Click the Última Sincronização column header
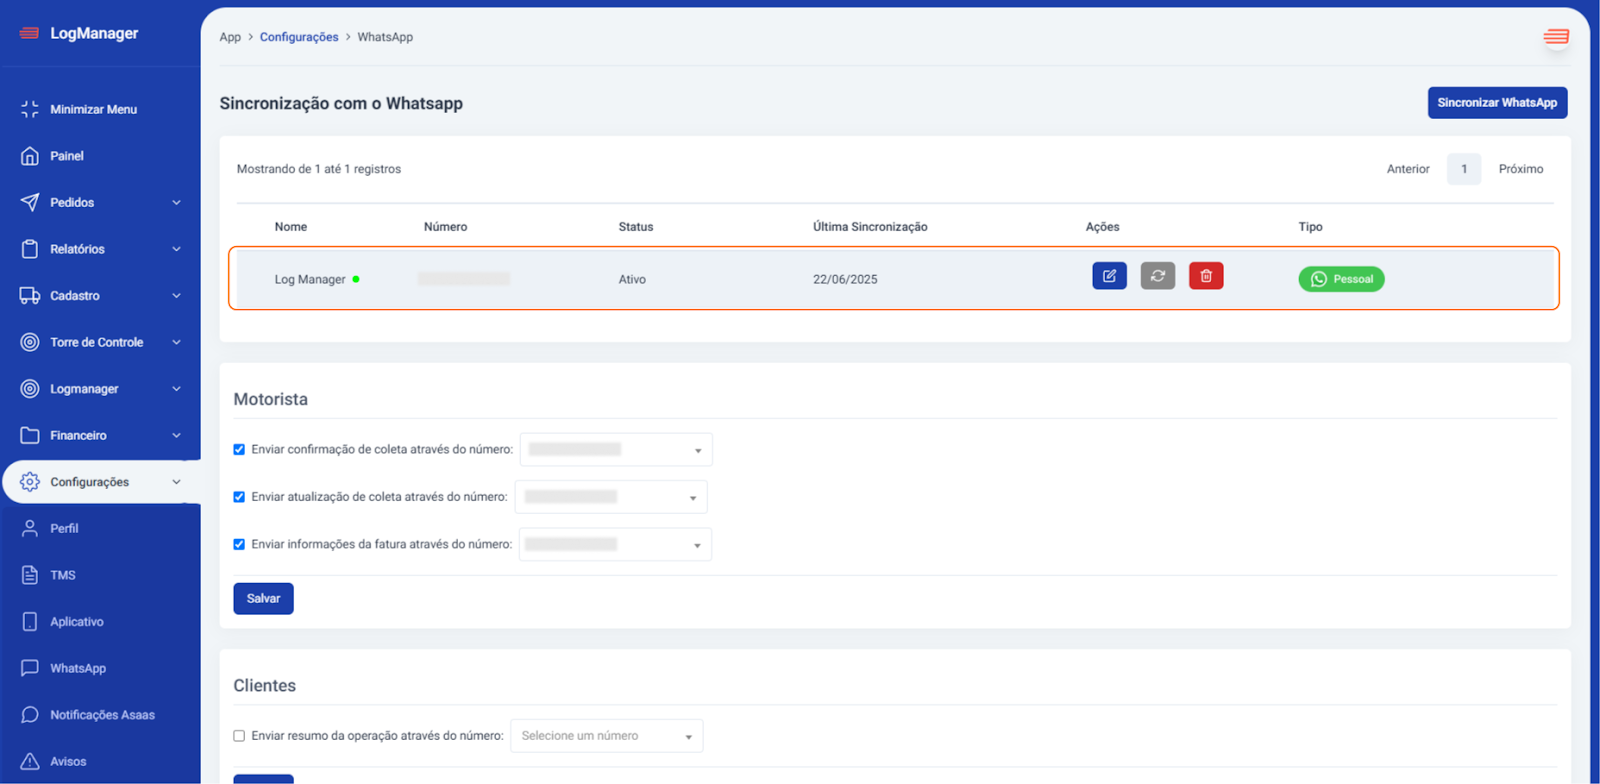1600x784 pixels. coord(870,227)
